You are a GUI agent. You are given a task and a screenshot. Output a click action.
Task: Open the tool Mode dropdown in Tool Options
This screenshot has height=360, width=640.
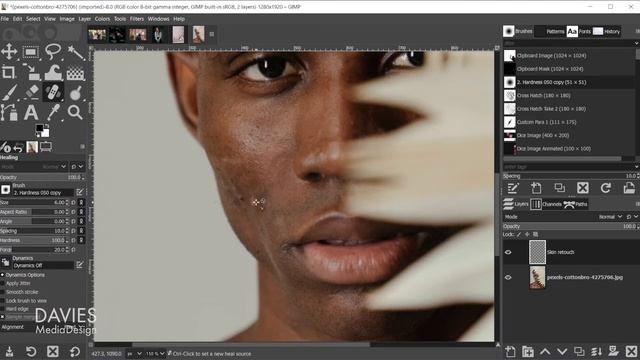34,167
